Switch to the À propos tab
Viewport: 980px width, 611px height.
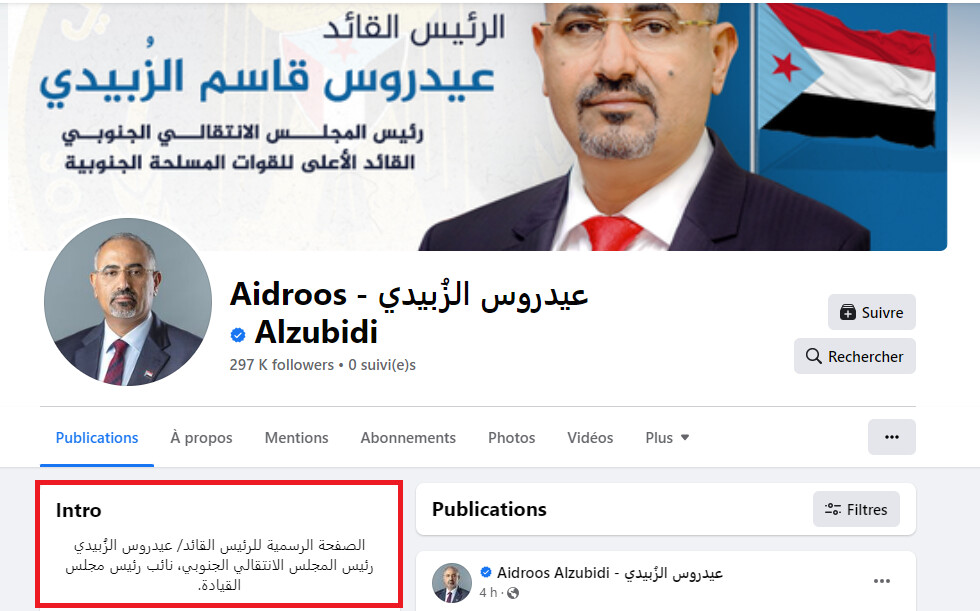(x=201, y=438)
